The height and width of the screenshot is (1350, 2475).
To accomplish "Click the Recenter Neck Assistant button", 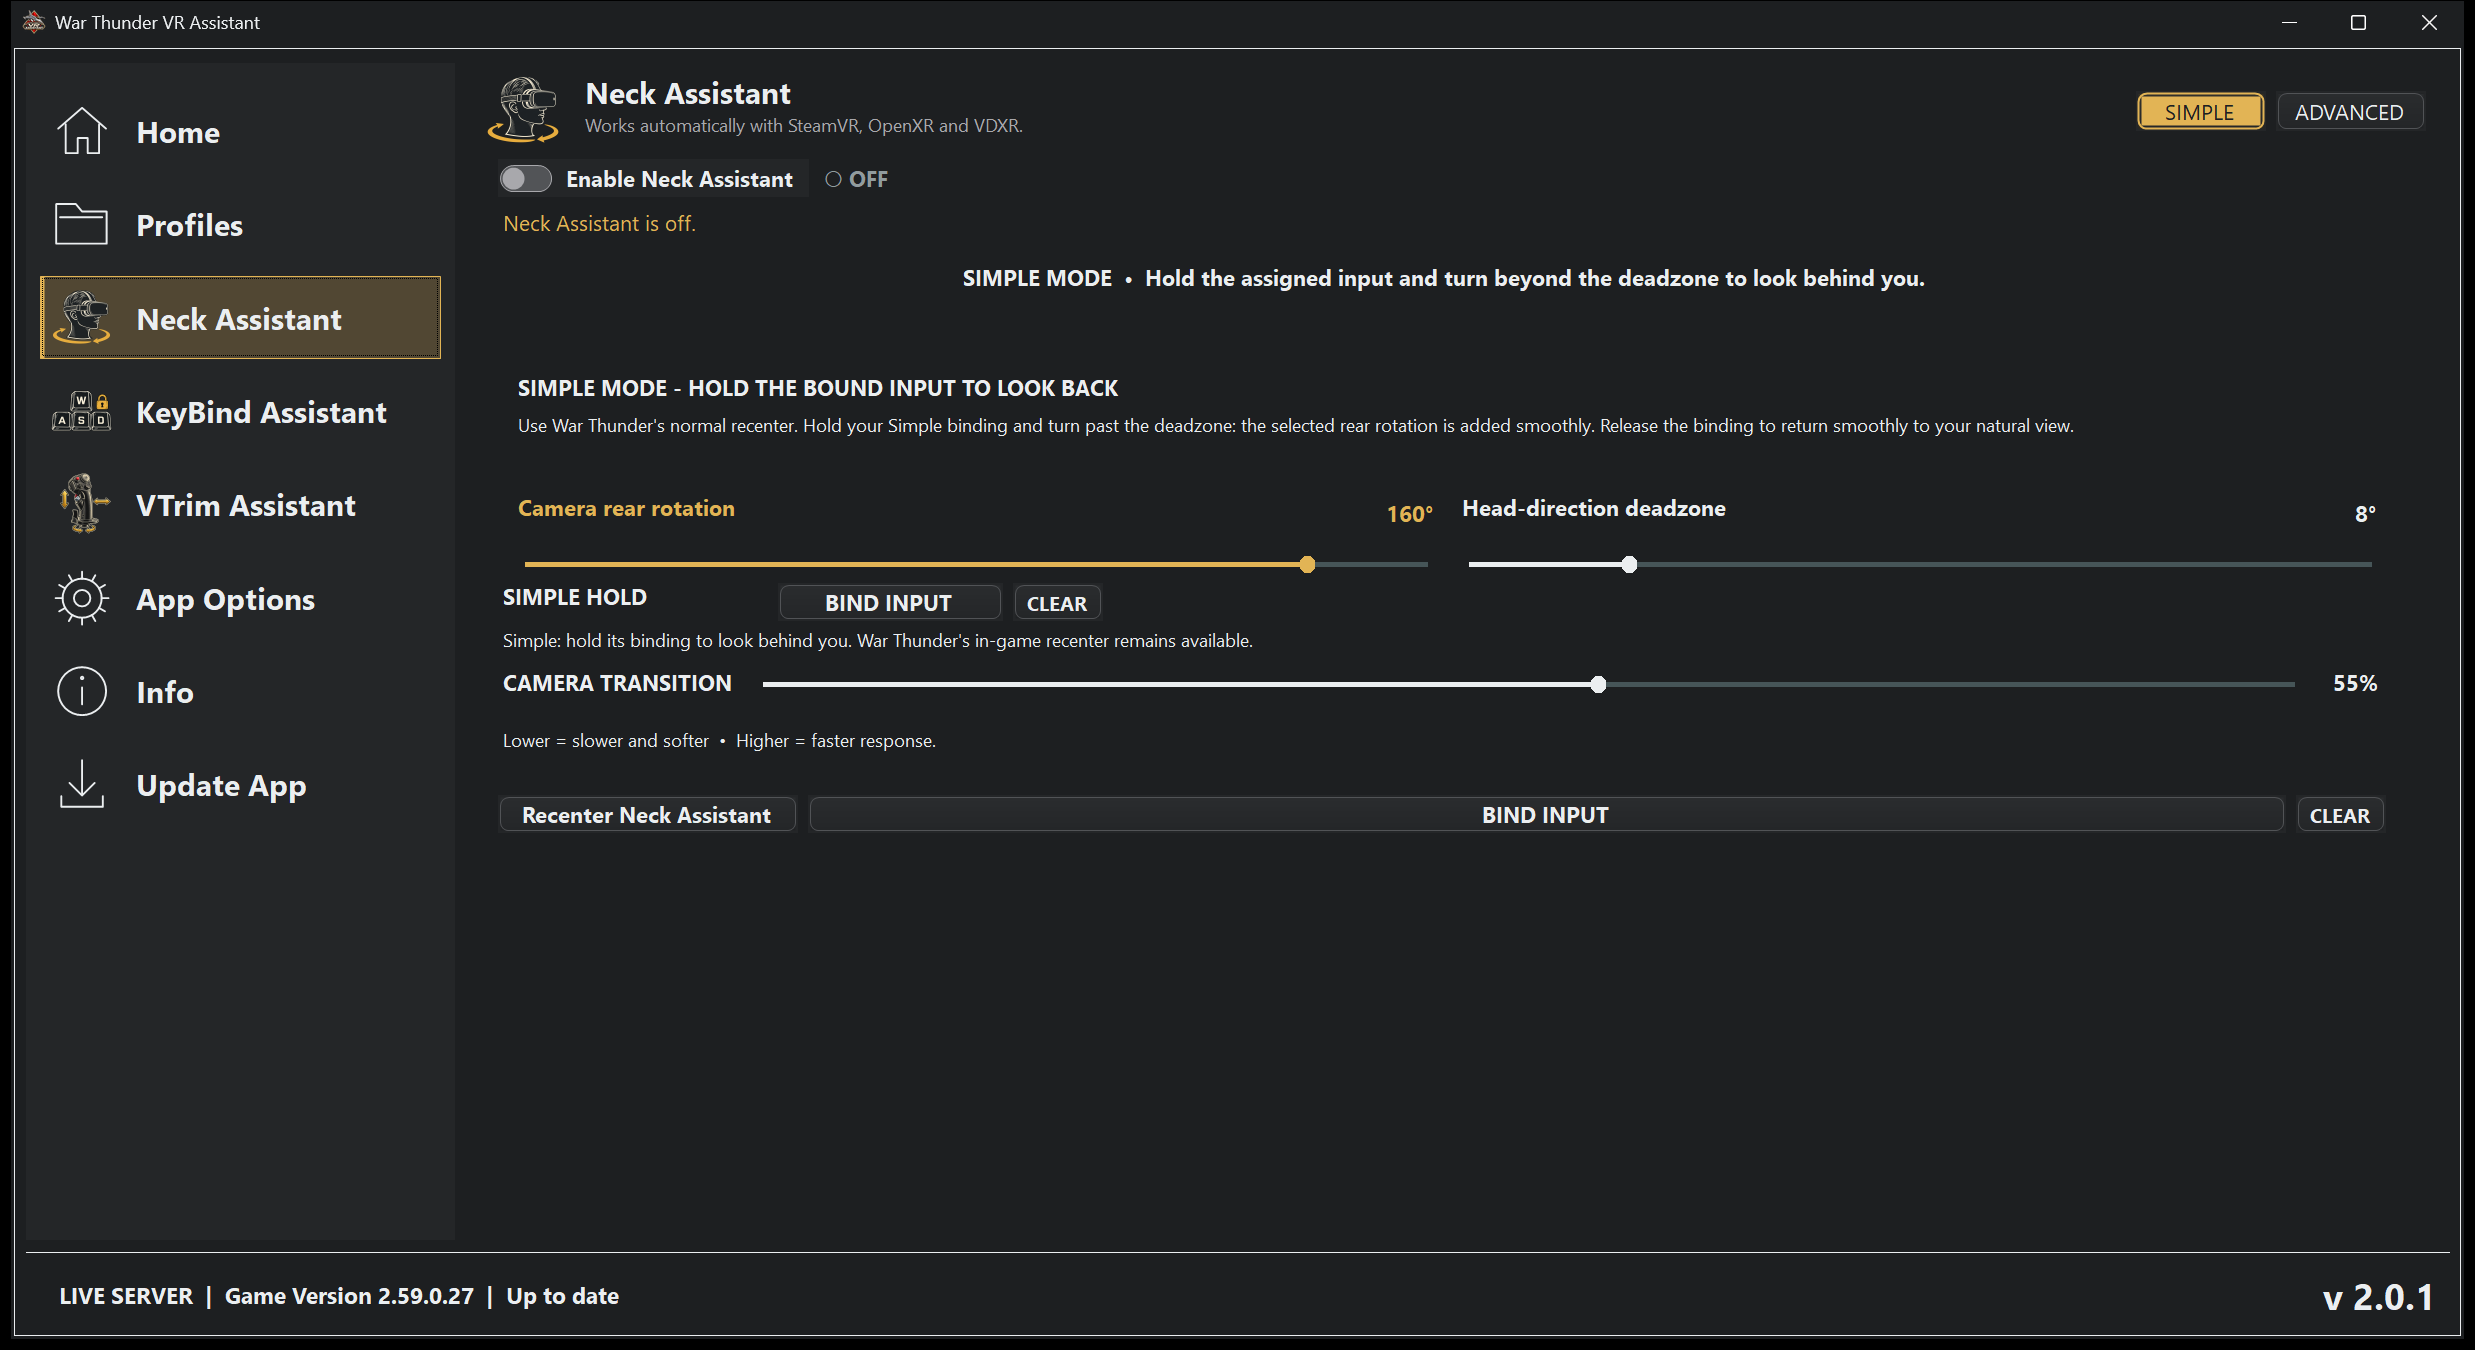I will click(647, 815).
